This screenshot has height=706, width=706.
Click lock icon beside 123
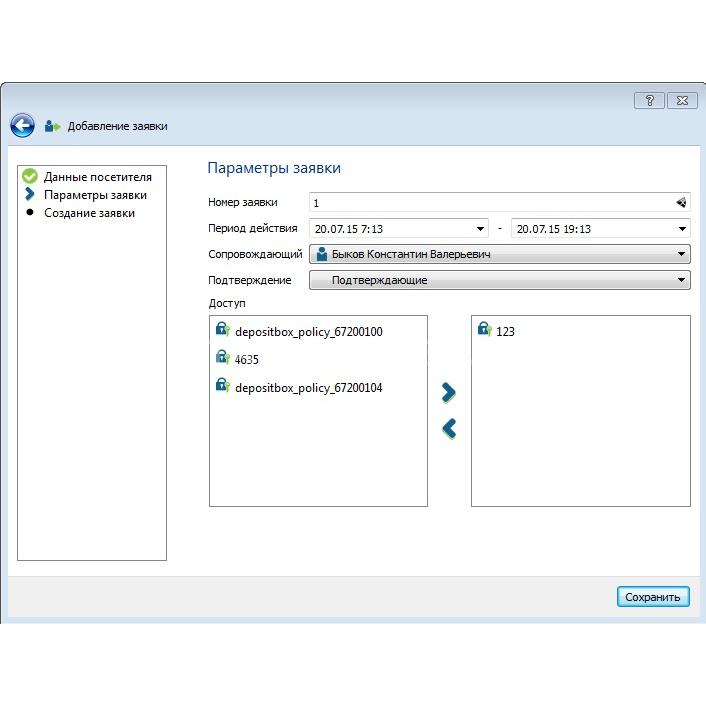[x=484, y=330]
